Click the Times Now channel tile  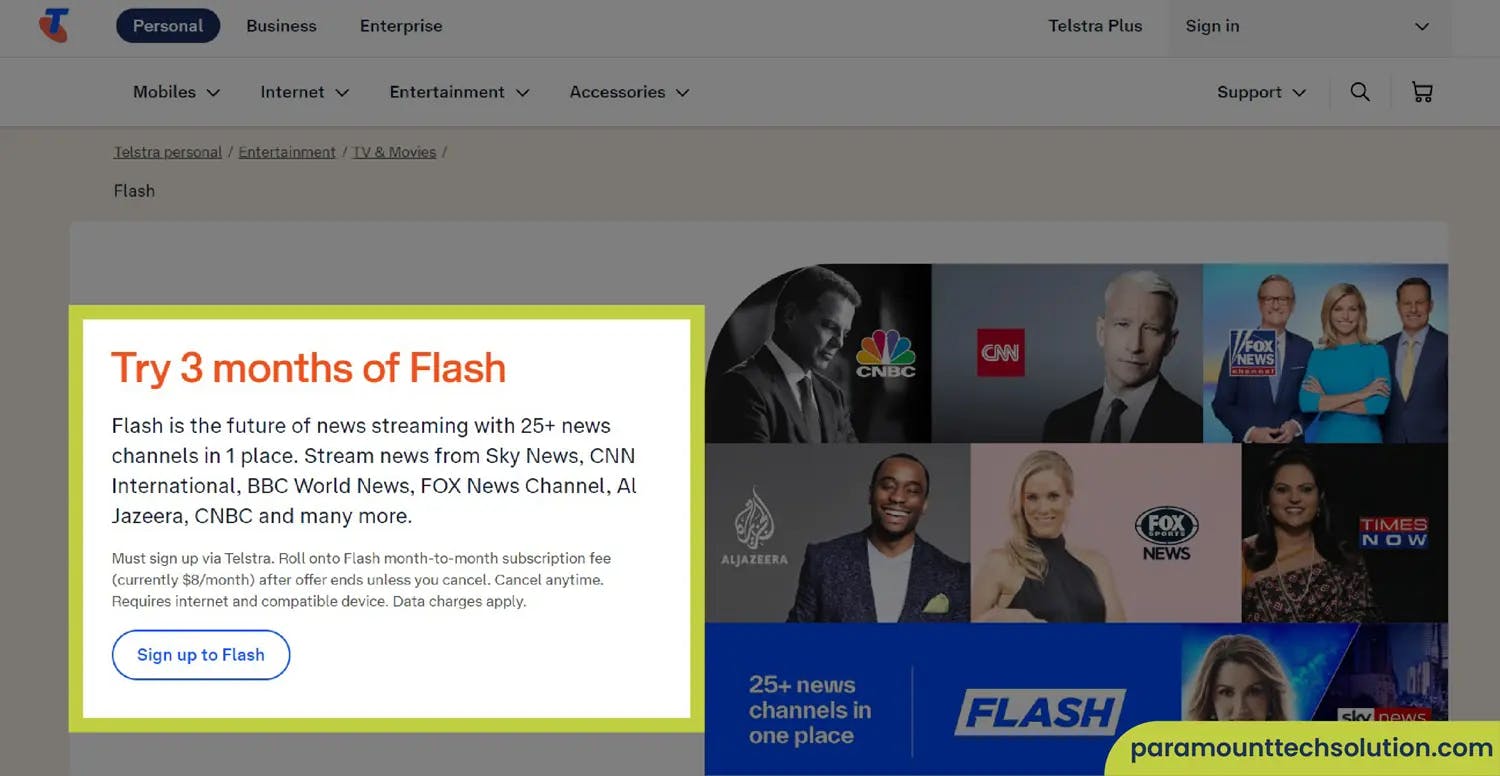coord(1345,533)
